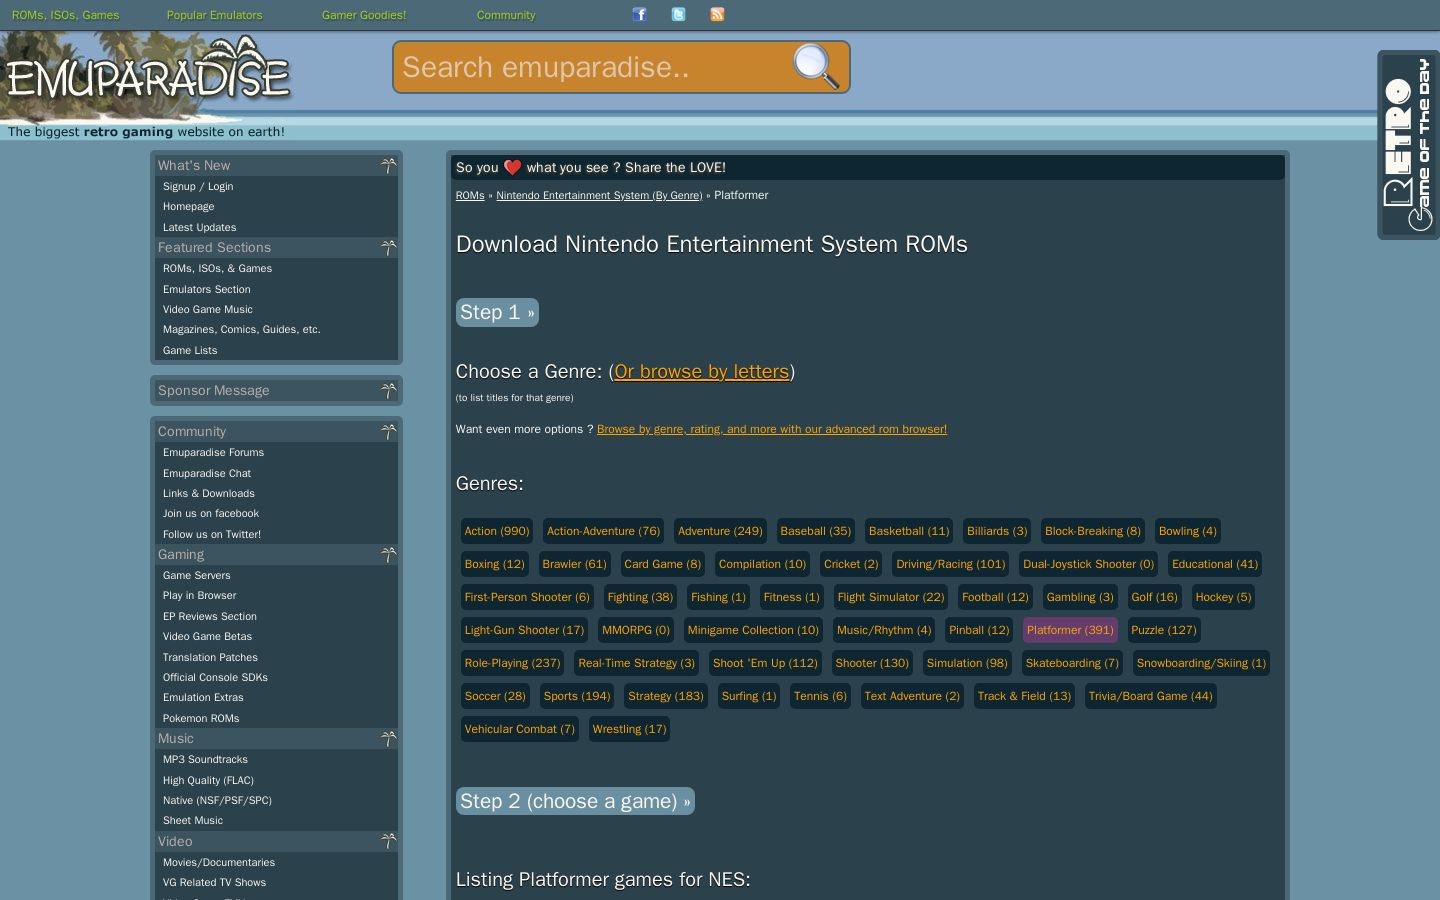The image size is (1440, 900).
Task: Select the Vehicular Combat (7) genre
Action: [520, 729]
